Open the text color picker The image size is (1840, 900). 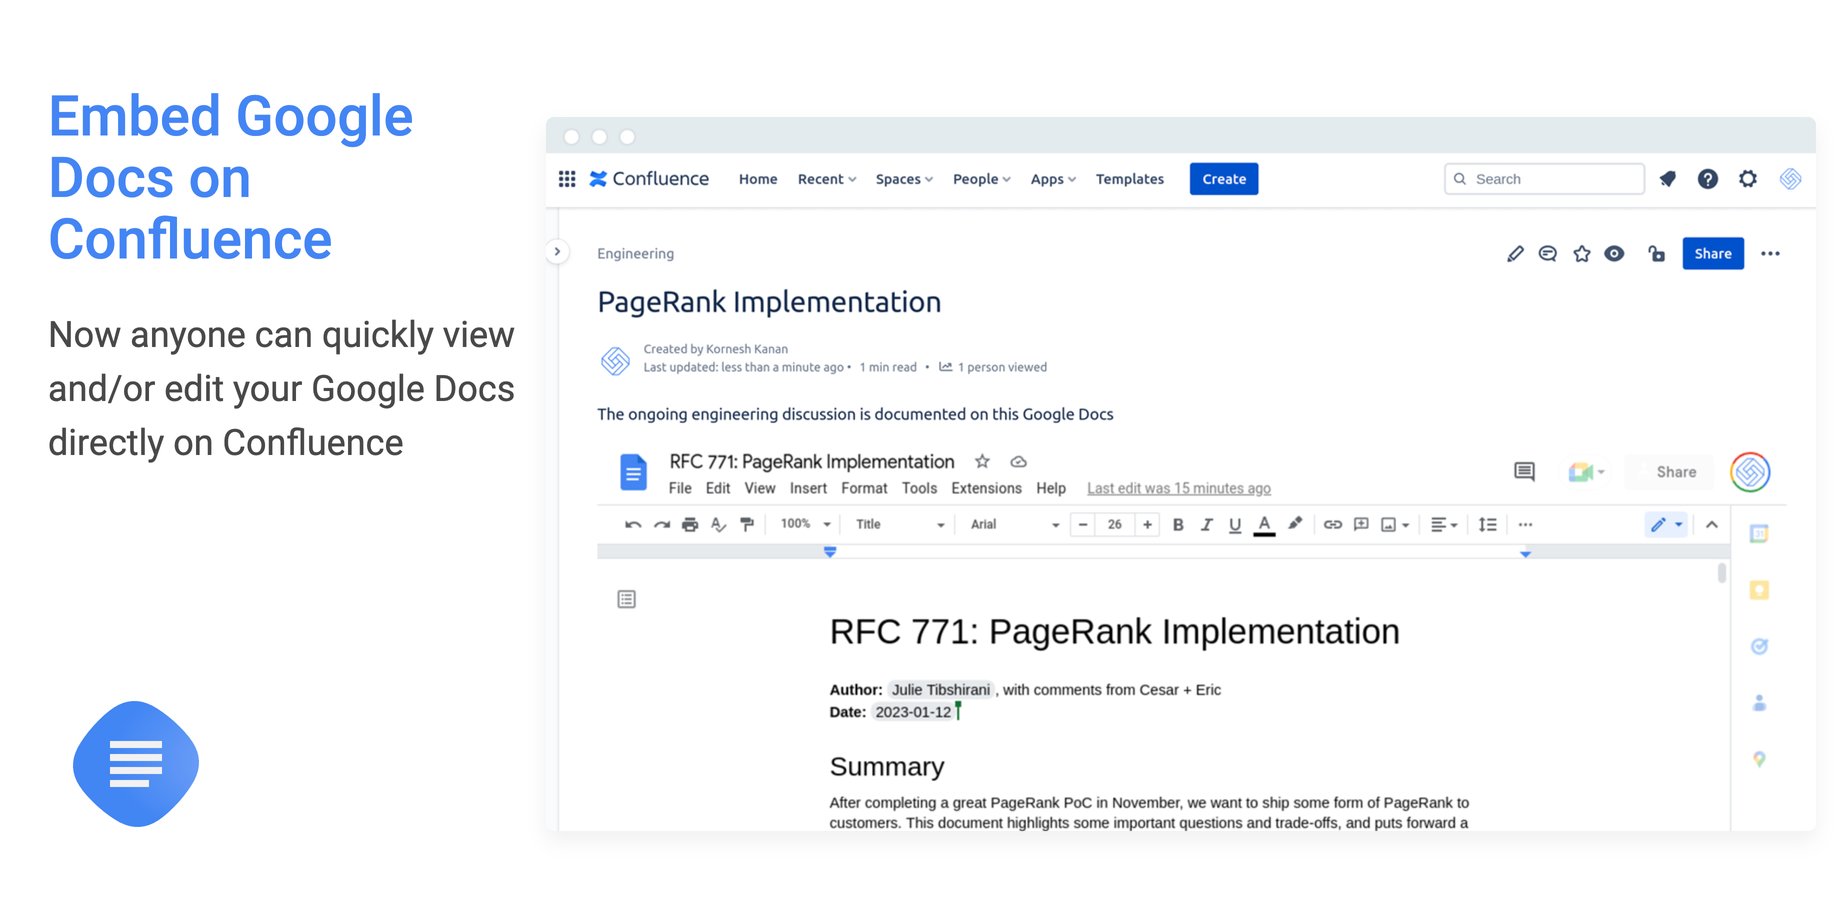(x=1264, y=525)
